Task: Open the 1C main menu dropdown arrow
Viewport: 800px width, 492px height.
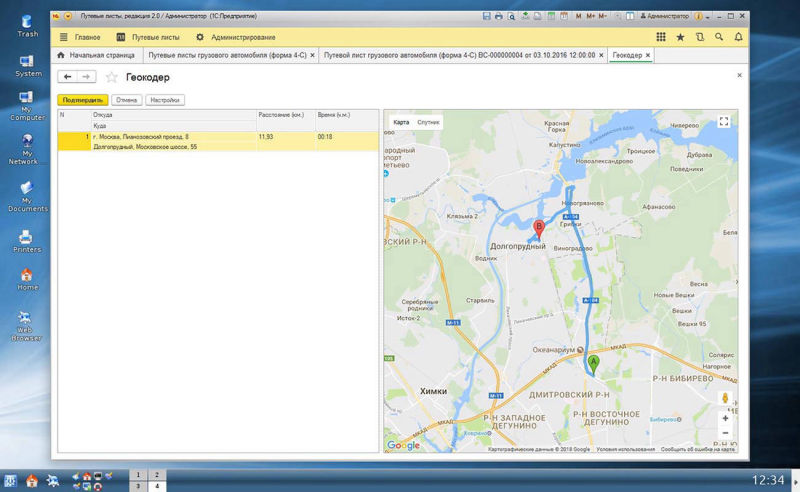Action: [68, 17]
